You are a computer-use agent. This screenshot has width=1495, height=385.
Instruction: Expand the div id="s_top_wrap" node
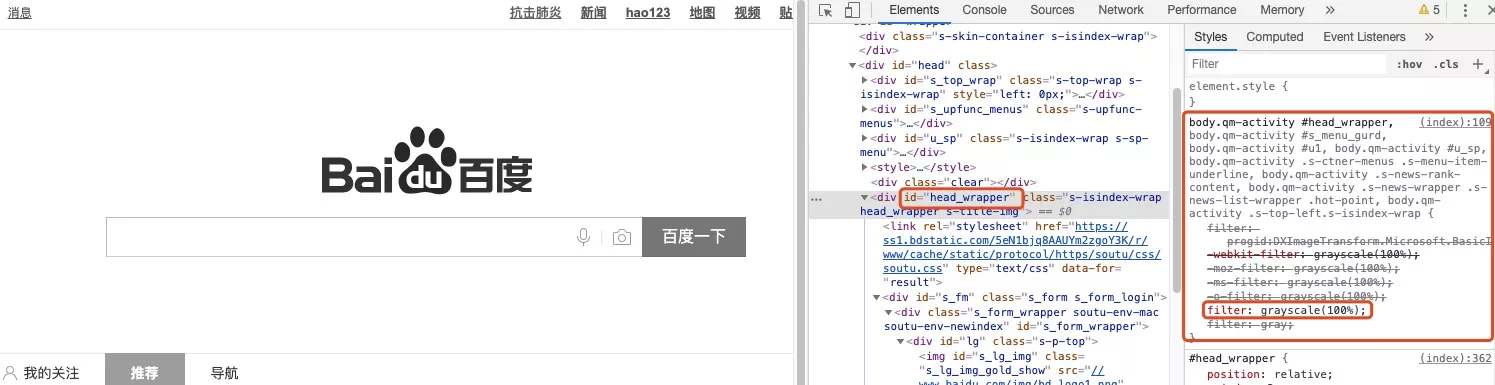(865, 80)
